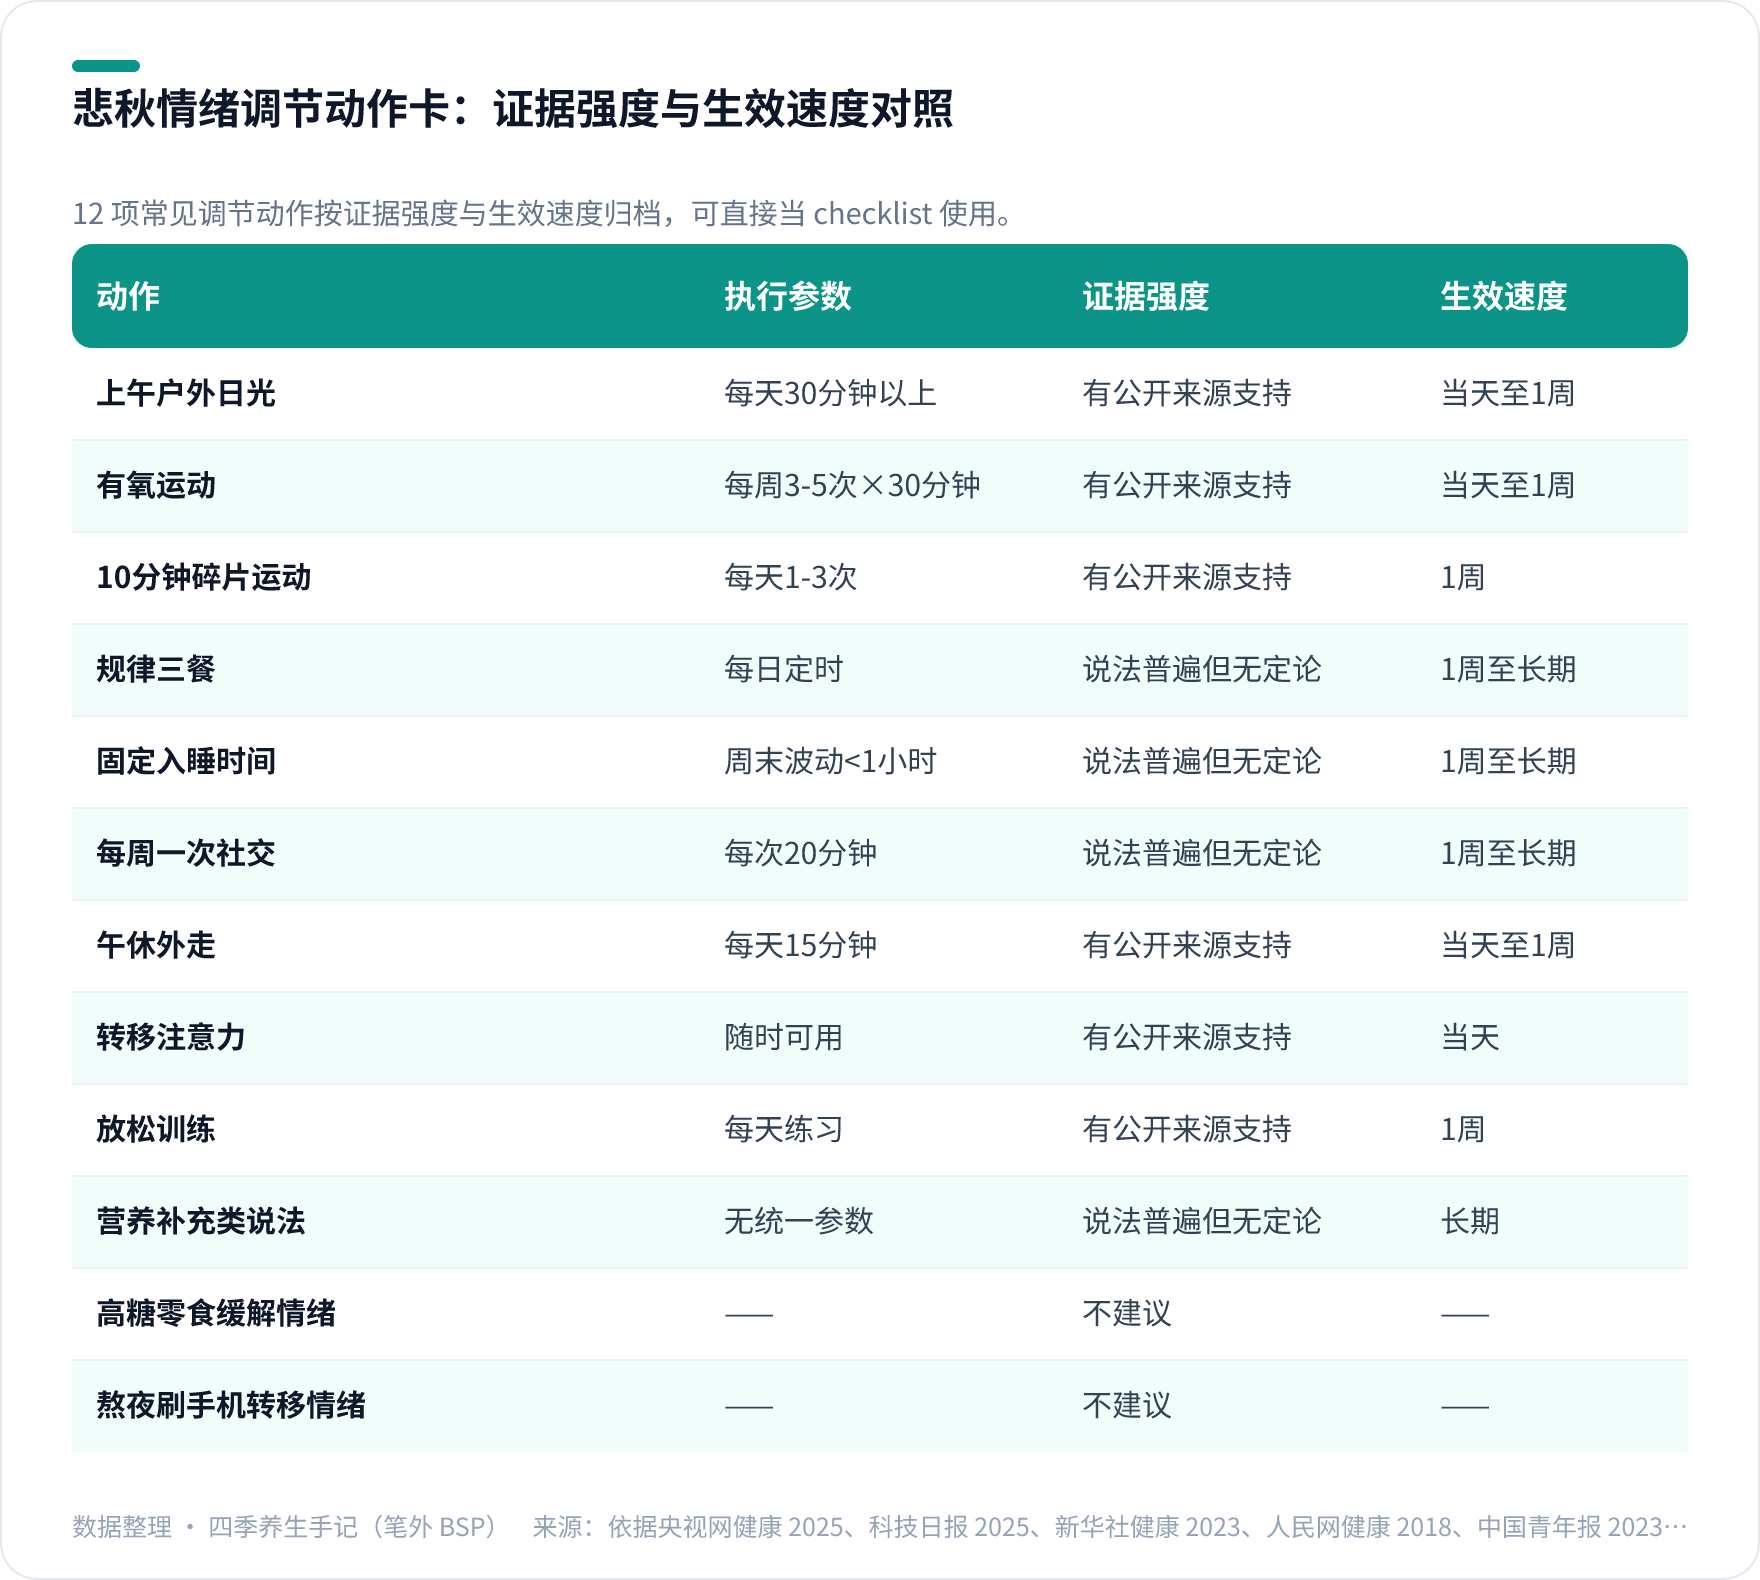Select the 营养补充类说法 row label

201,1221
